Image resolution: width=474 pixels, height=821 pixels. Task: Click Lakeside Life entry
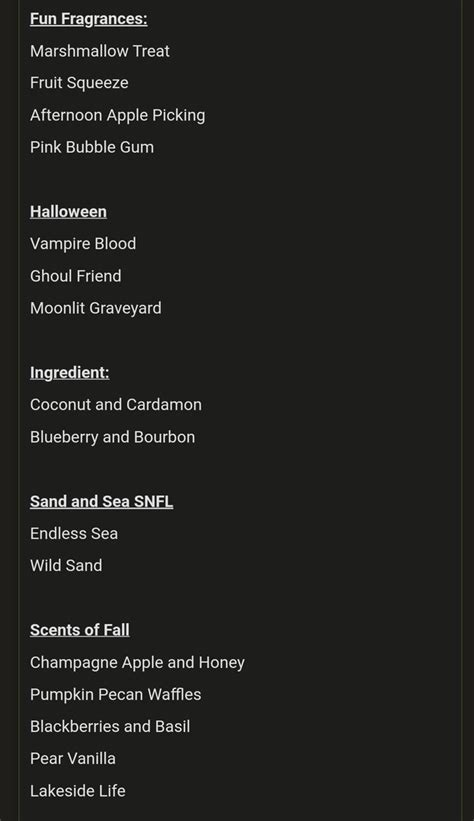(78, 791)
